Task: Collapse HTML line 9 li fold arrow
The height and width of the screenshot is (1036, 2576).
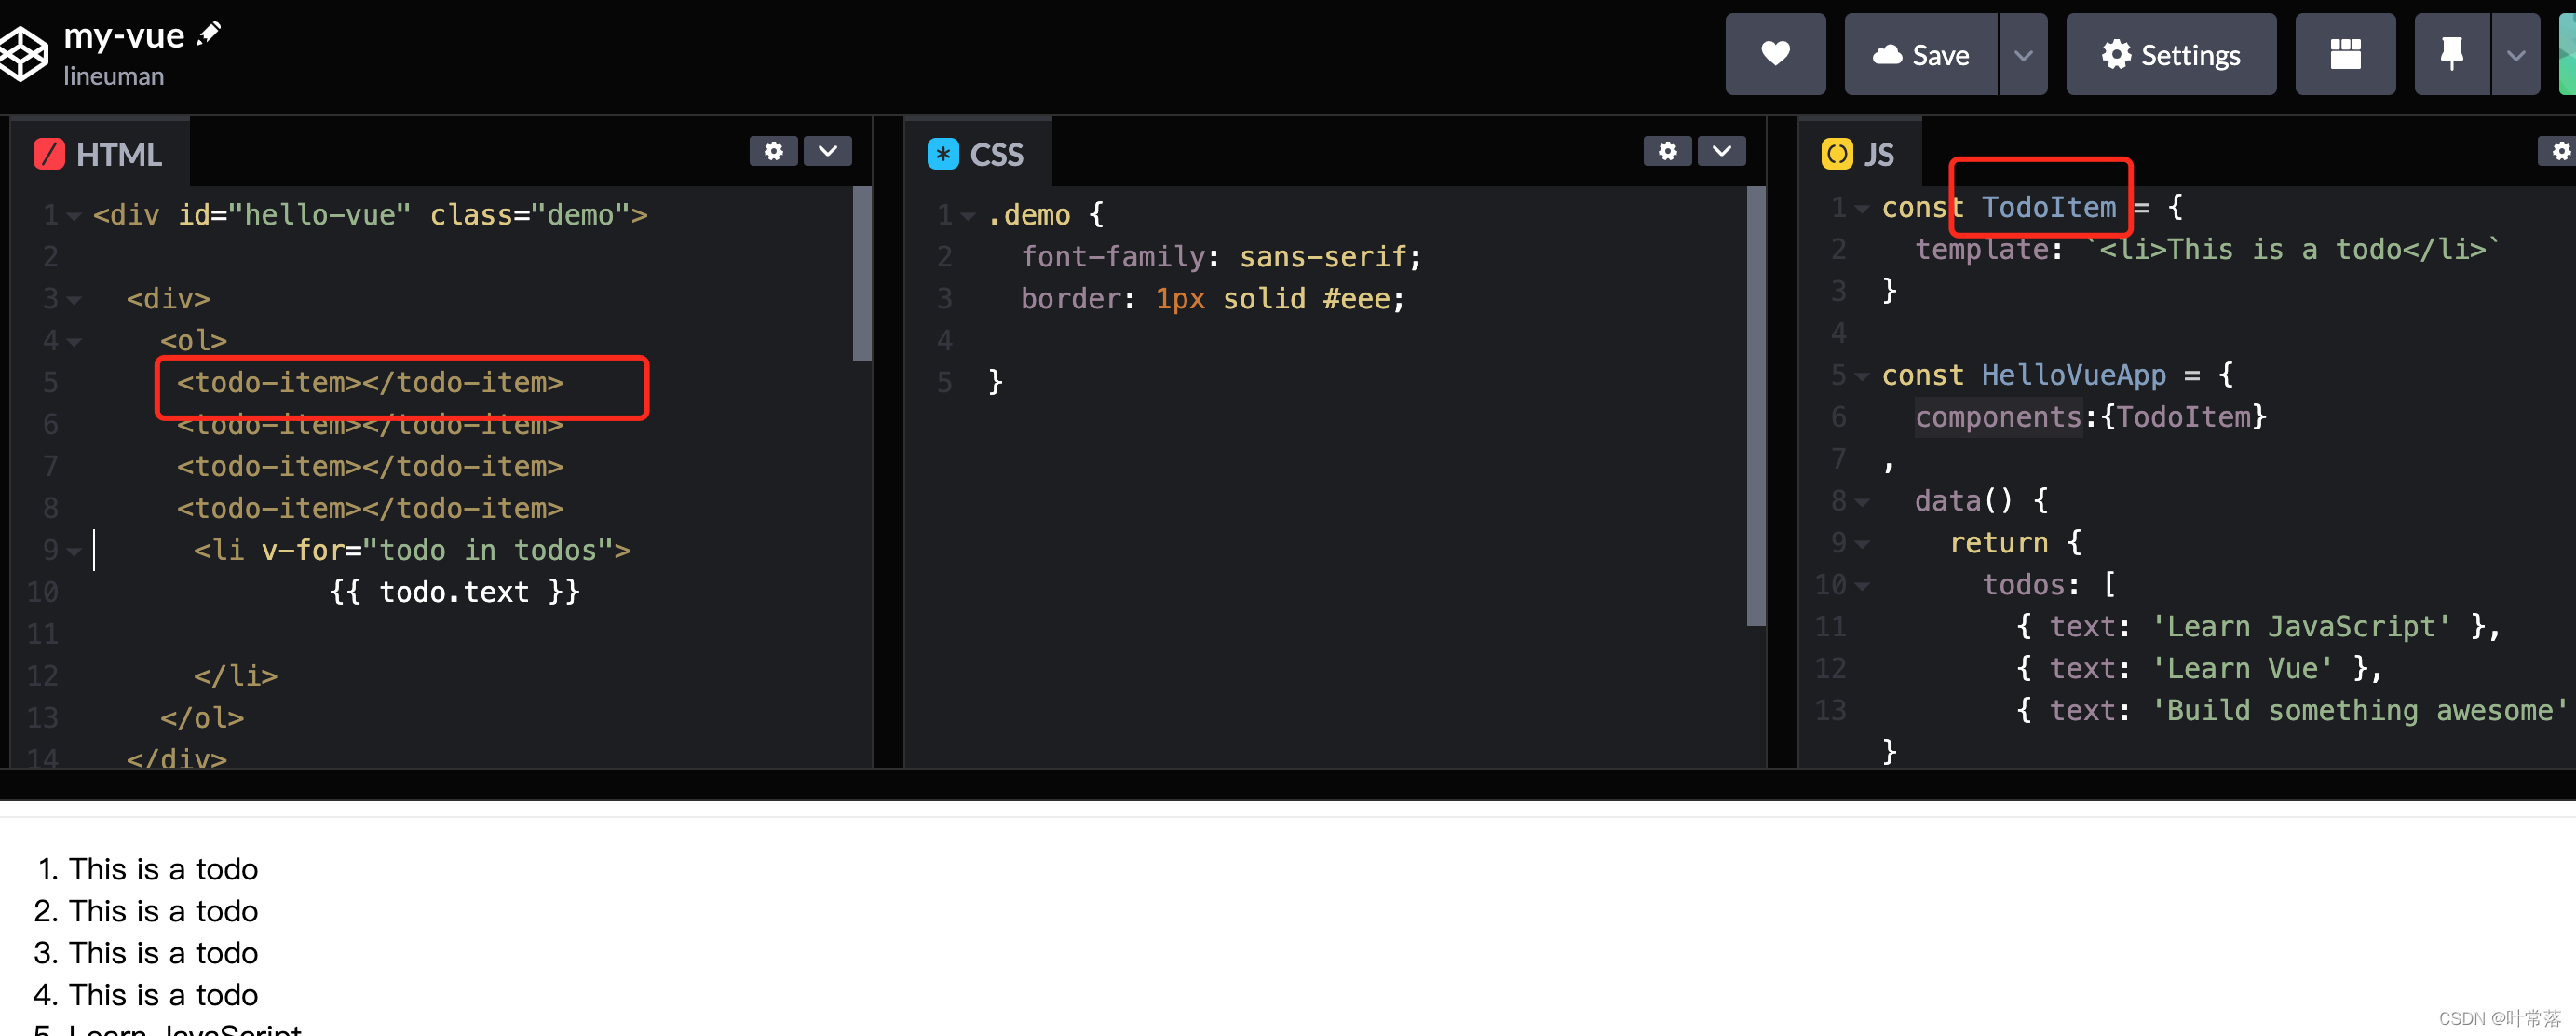Action: click(x=73, y=551)
